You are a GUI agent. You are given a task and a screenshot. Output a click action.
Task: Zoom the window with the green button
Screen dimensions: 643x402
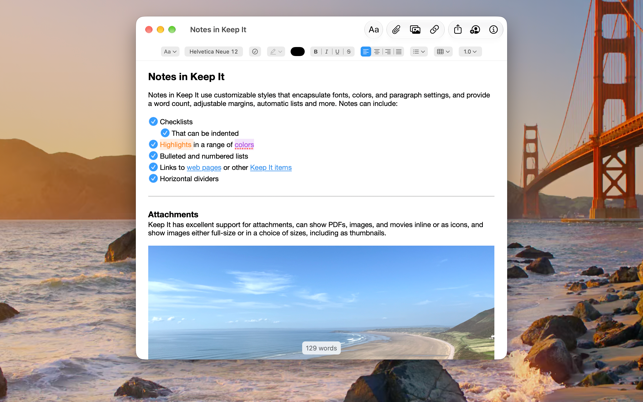tap(172, 30)
